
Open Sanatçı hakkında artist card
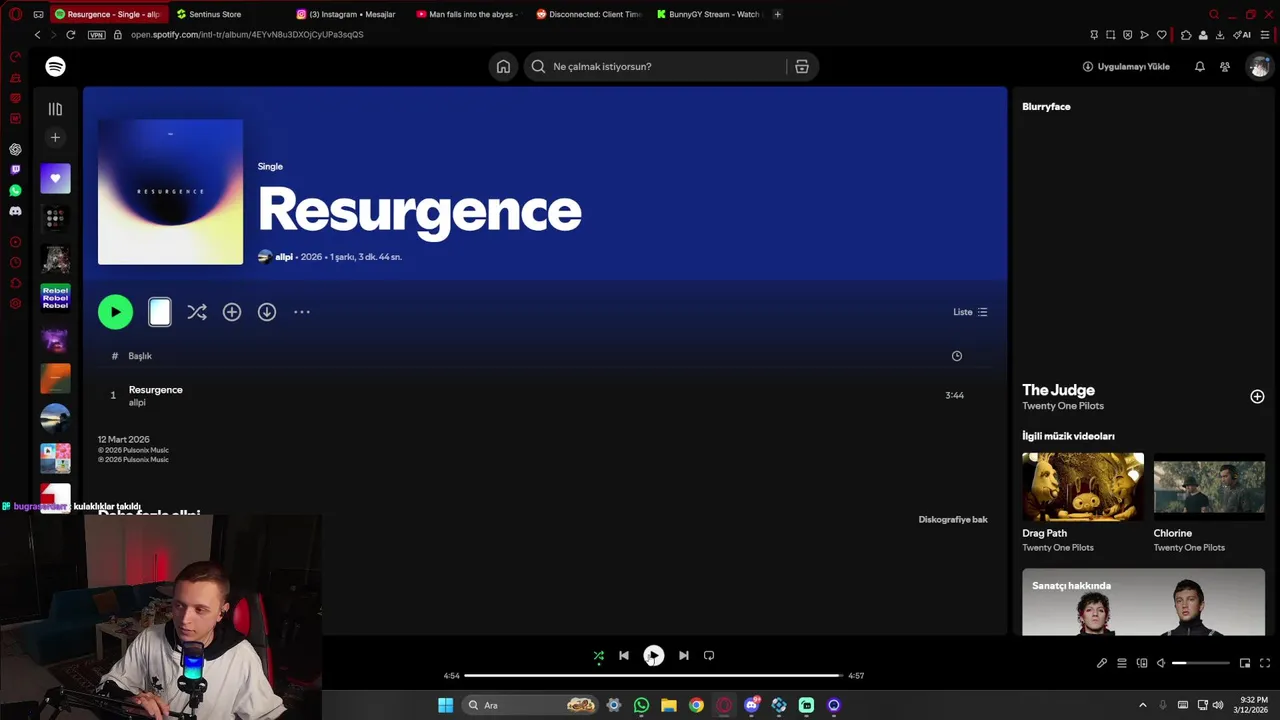tap(1143, 602)
